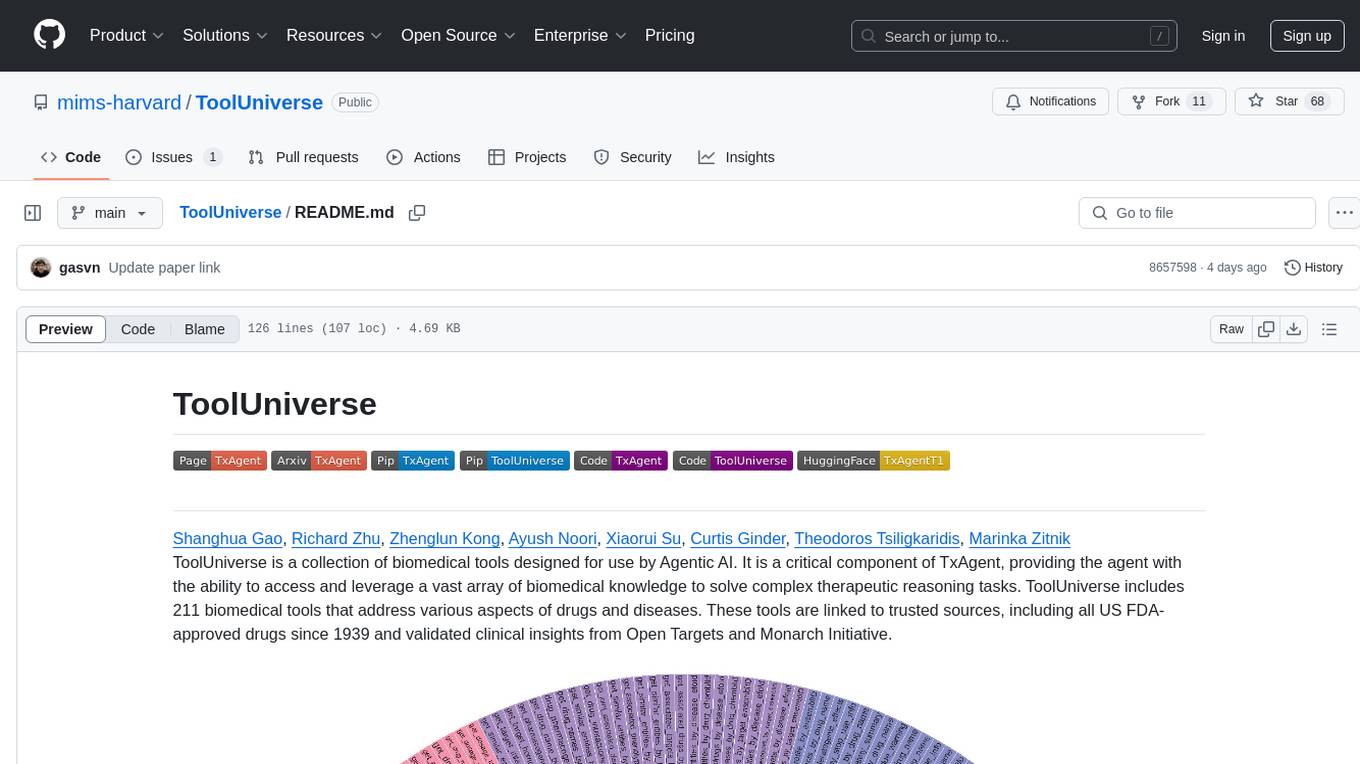Screen dimensions: 1360x764
Task: View the file History
Action: [x=1313, y=268]
